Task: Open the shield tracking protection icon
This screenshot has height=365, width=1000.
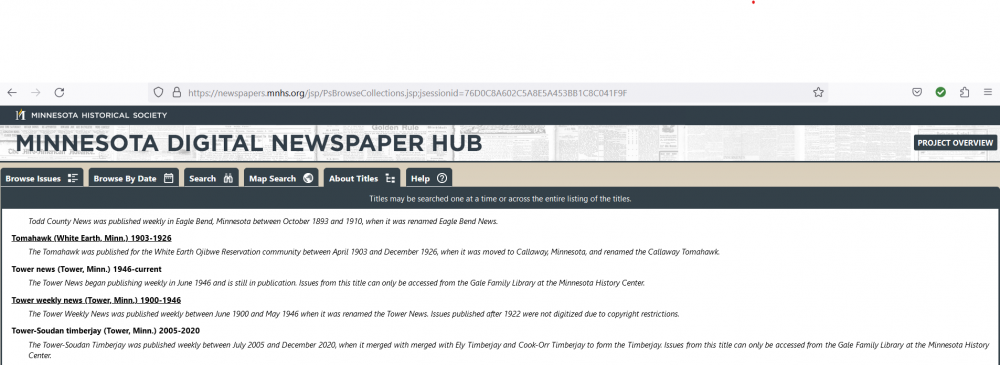Action: point(159,93)
